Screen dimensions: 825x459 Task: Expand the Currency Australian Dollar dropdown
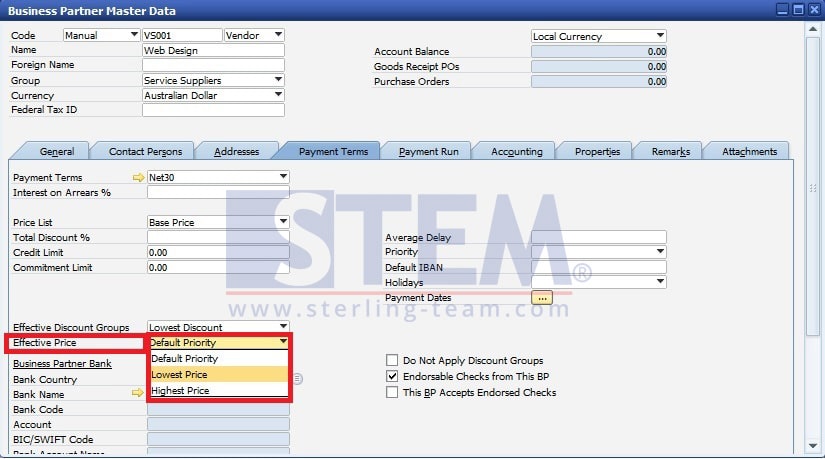point(278,95)
